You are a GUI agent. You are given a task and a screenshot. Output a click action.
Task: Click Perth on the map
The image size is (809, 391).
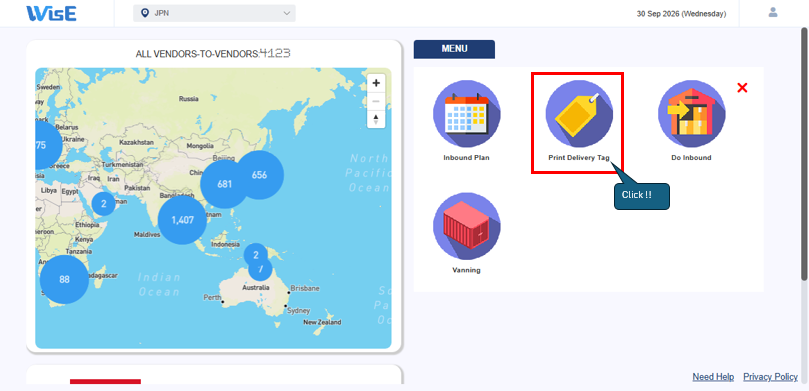point(212,298)
